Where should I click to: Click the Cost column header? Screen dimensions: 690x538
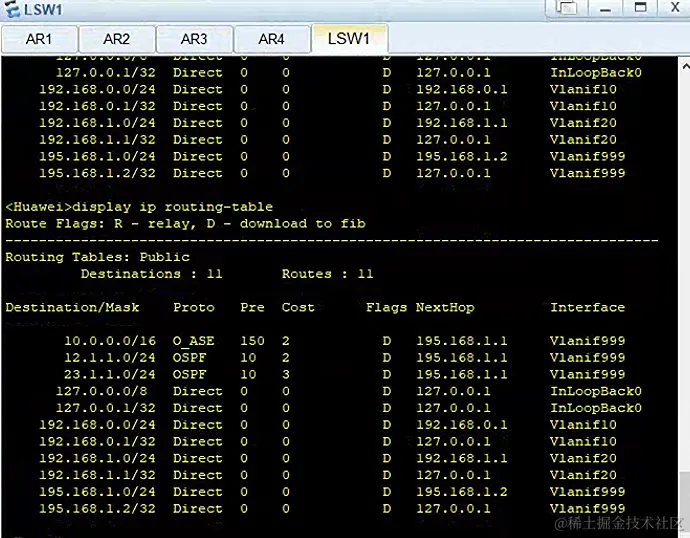[x=298, y=307]
